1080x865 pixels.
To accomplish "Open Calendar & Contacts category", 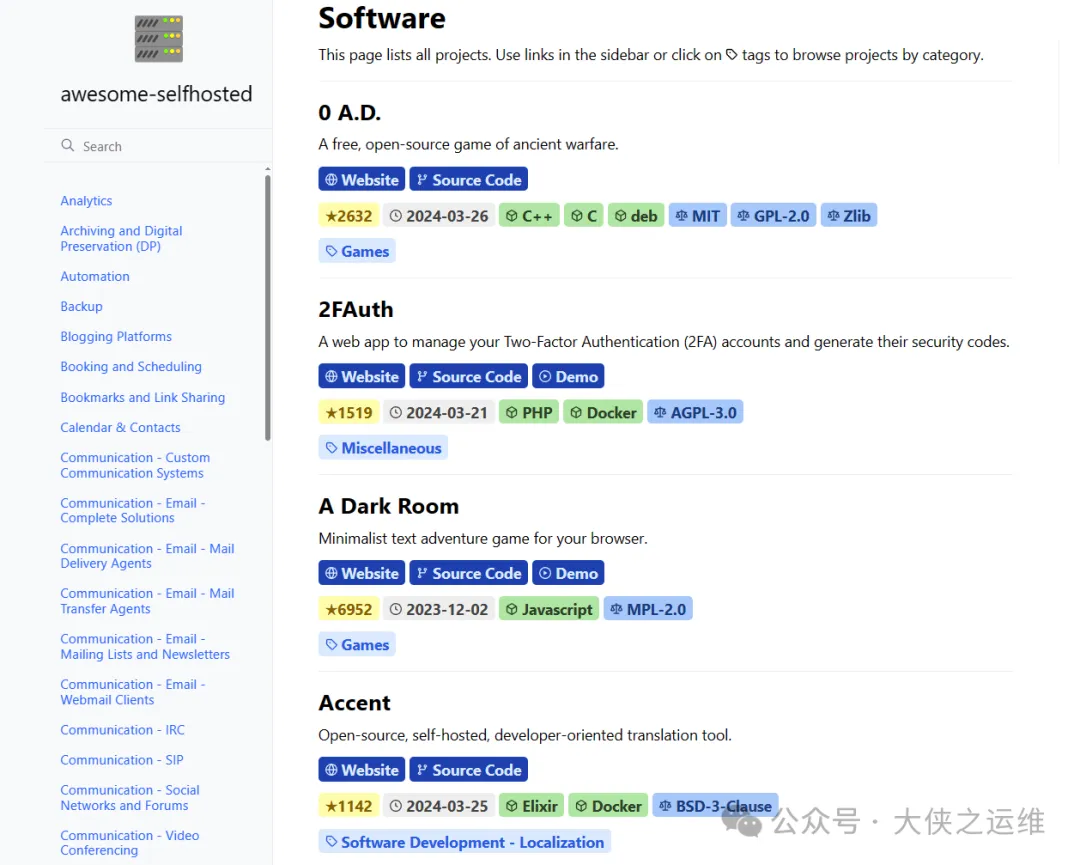I will pyautogui.click(x=121, y=427).
